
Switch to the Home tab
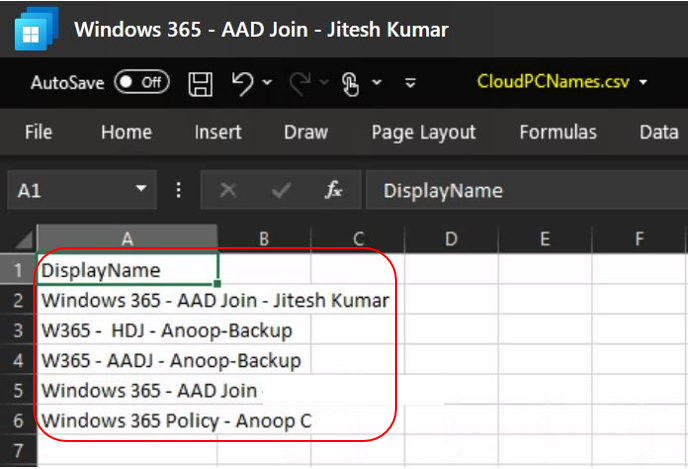(x=126, y=132)
